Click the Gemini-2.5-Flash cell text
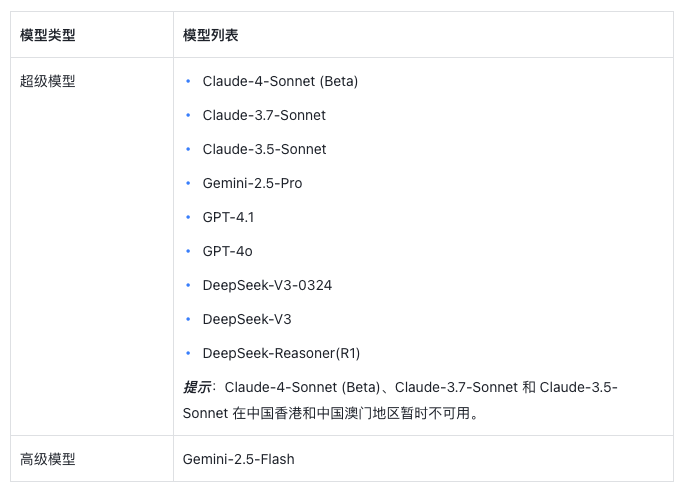Image resolution: width=681 pixels, height=491 pixels. pyautogui.click(x=238, y=459)
